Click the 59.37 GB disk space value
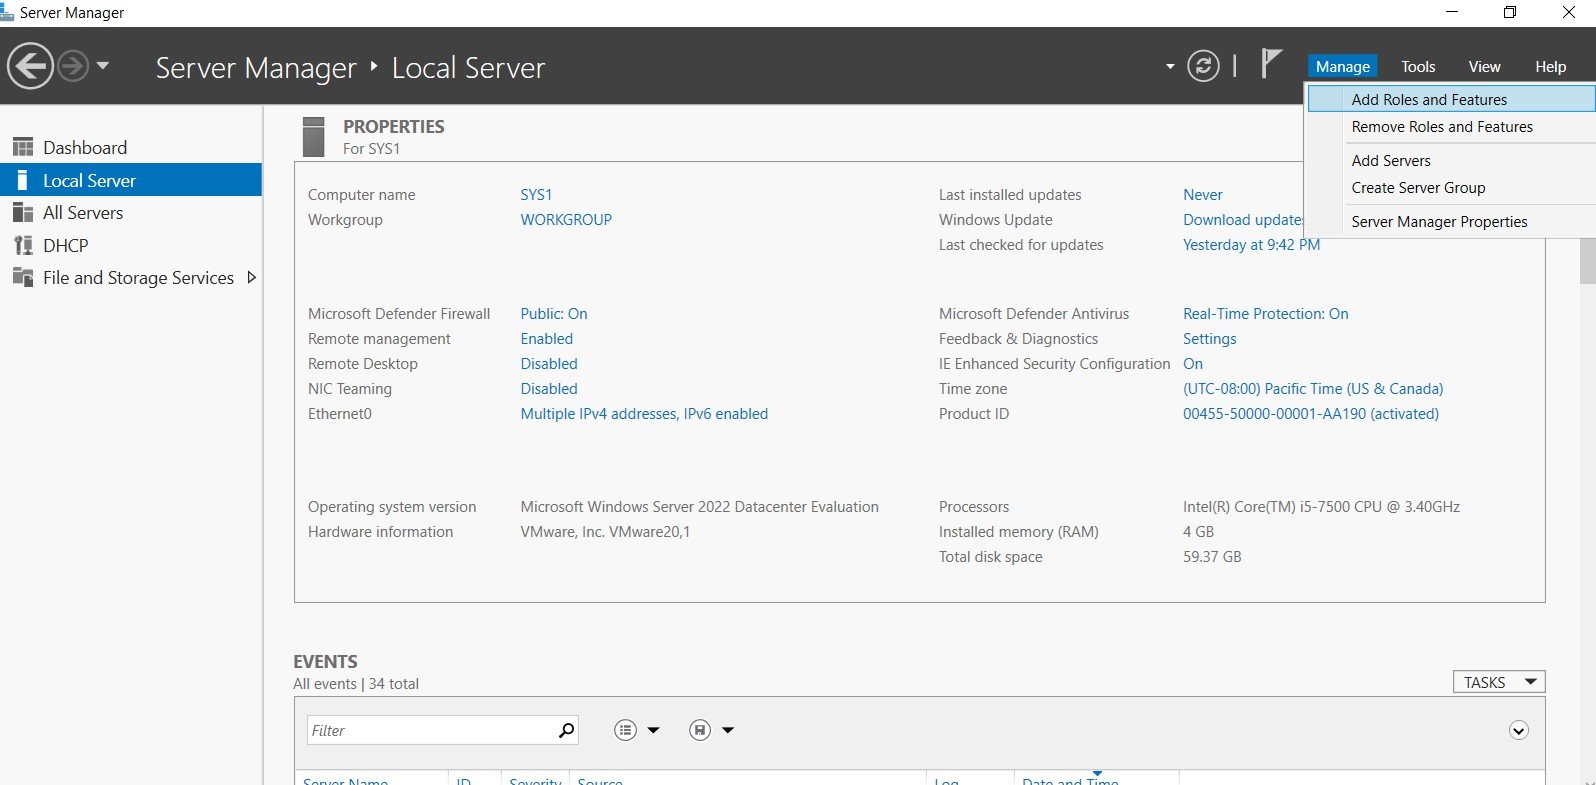Screen dimensions: 1596x785 click(1212, 557)
